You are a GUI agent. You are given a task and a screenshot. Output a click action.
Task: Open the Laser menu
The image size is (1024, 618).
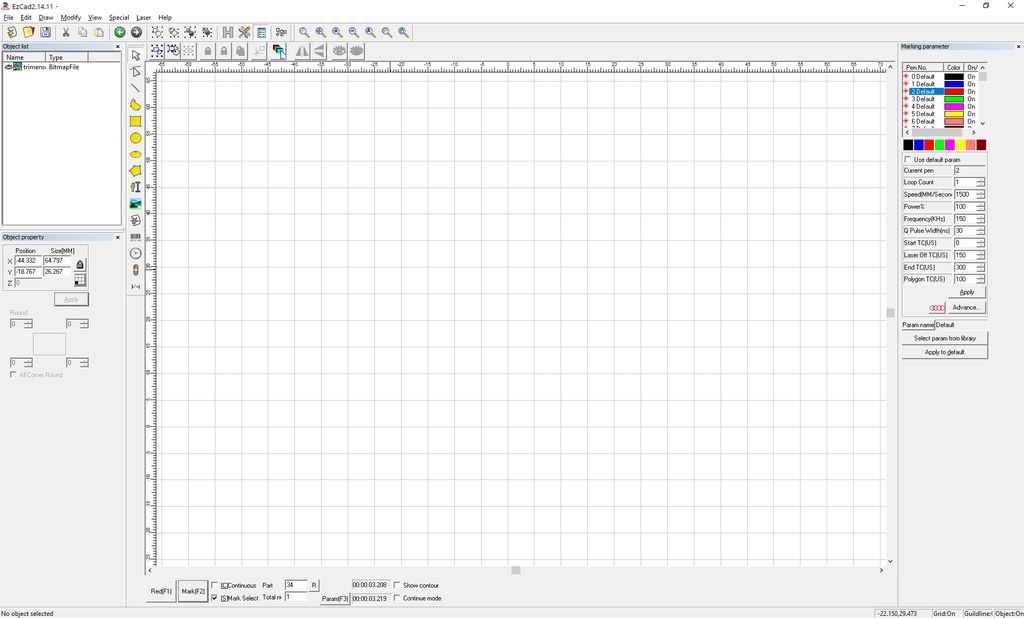click(x=142, y=17)
